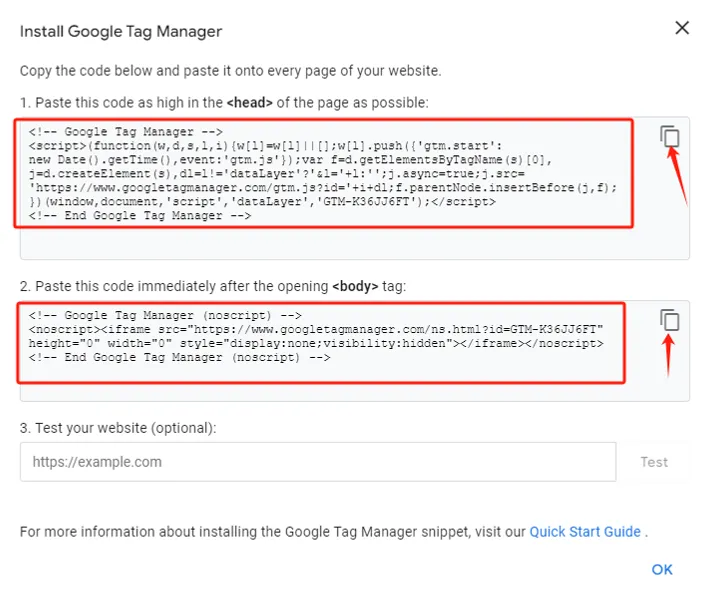711x590 pixels.
Task: Click the opening '<!-- Google Tag Manager -->' comment line
Action: (126, 132)
